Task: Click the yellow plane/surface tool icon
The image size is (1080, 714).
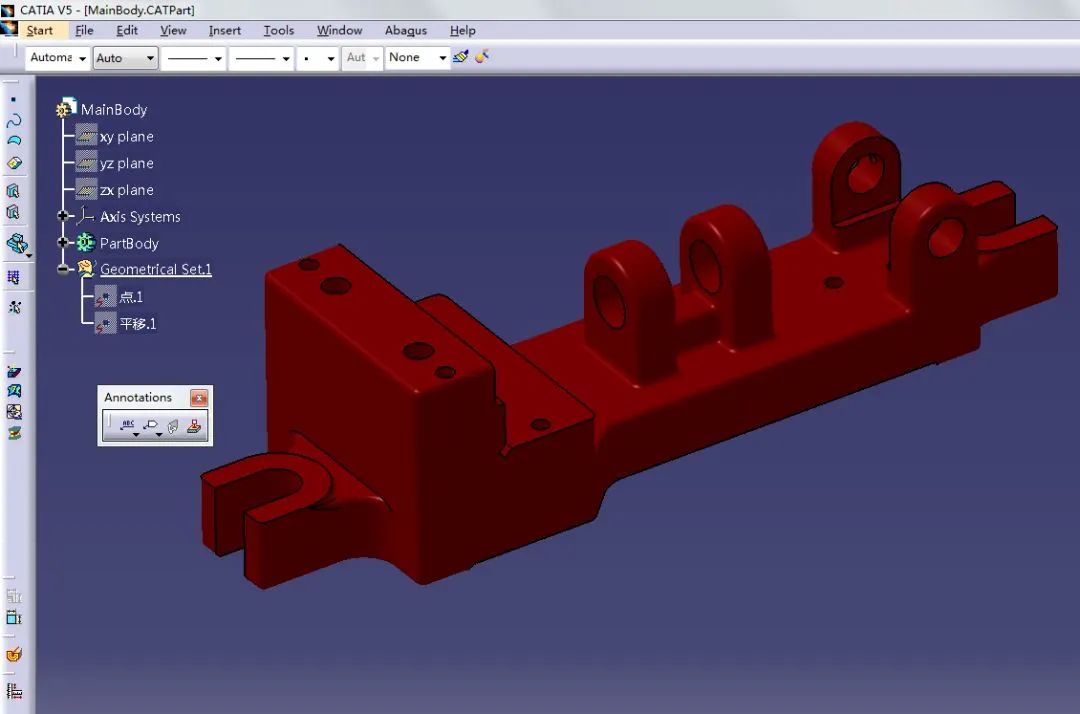Action: (14, 163)
